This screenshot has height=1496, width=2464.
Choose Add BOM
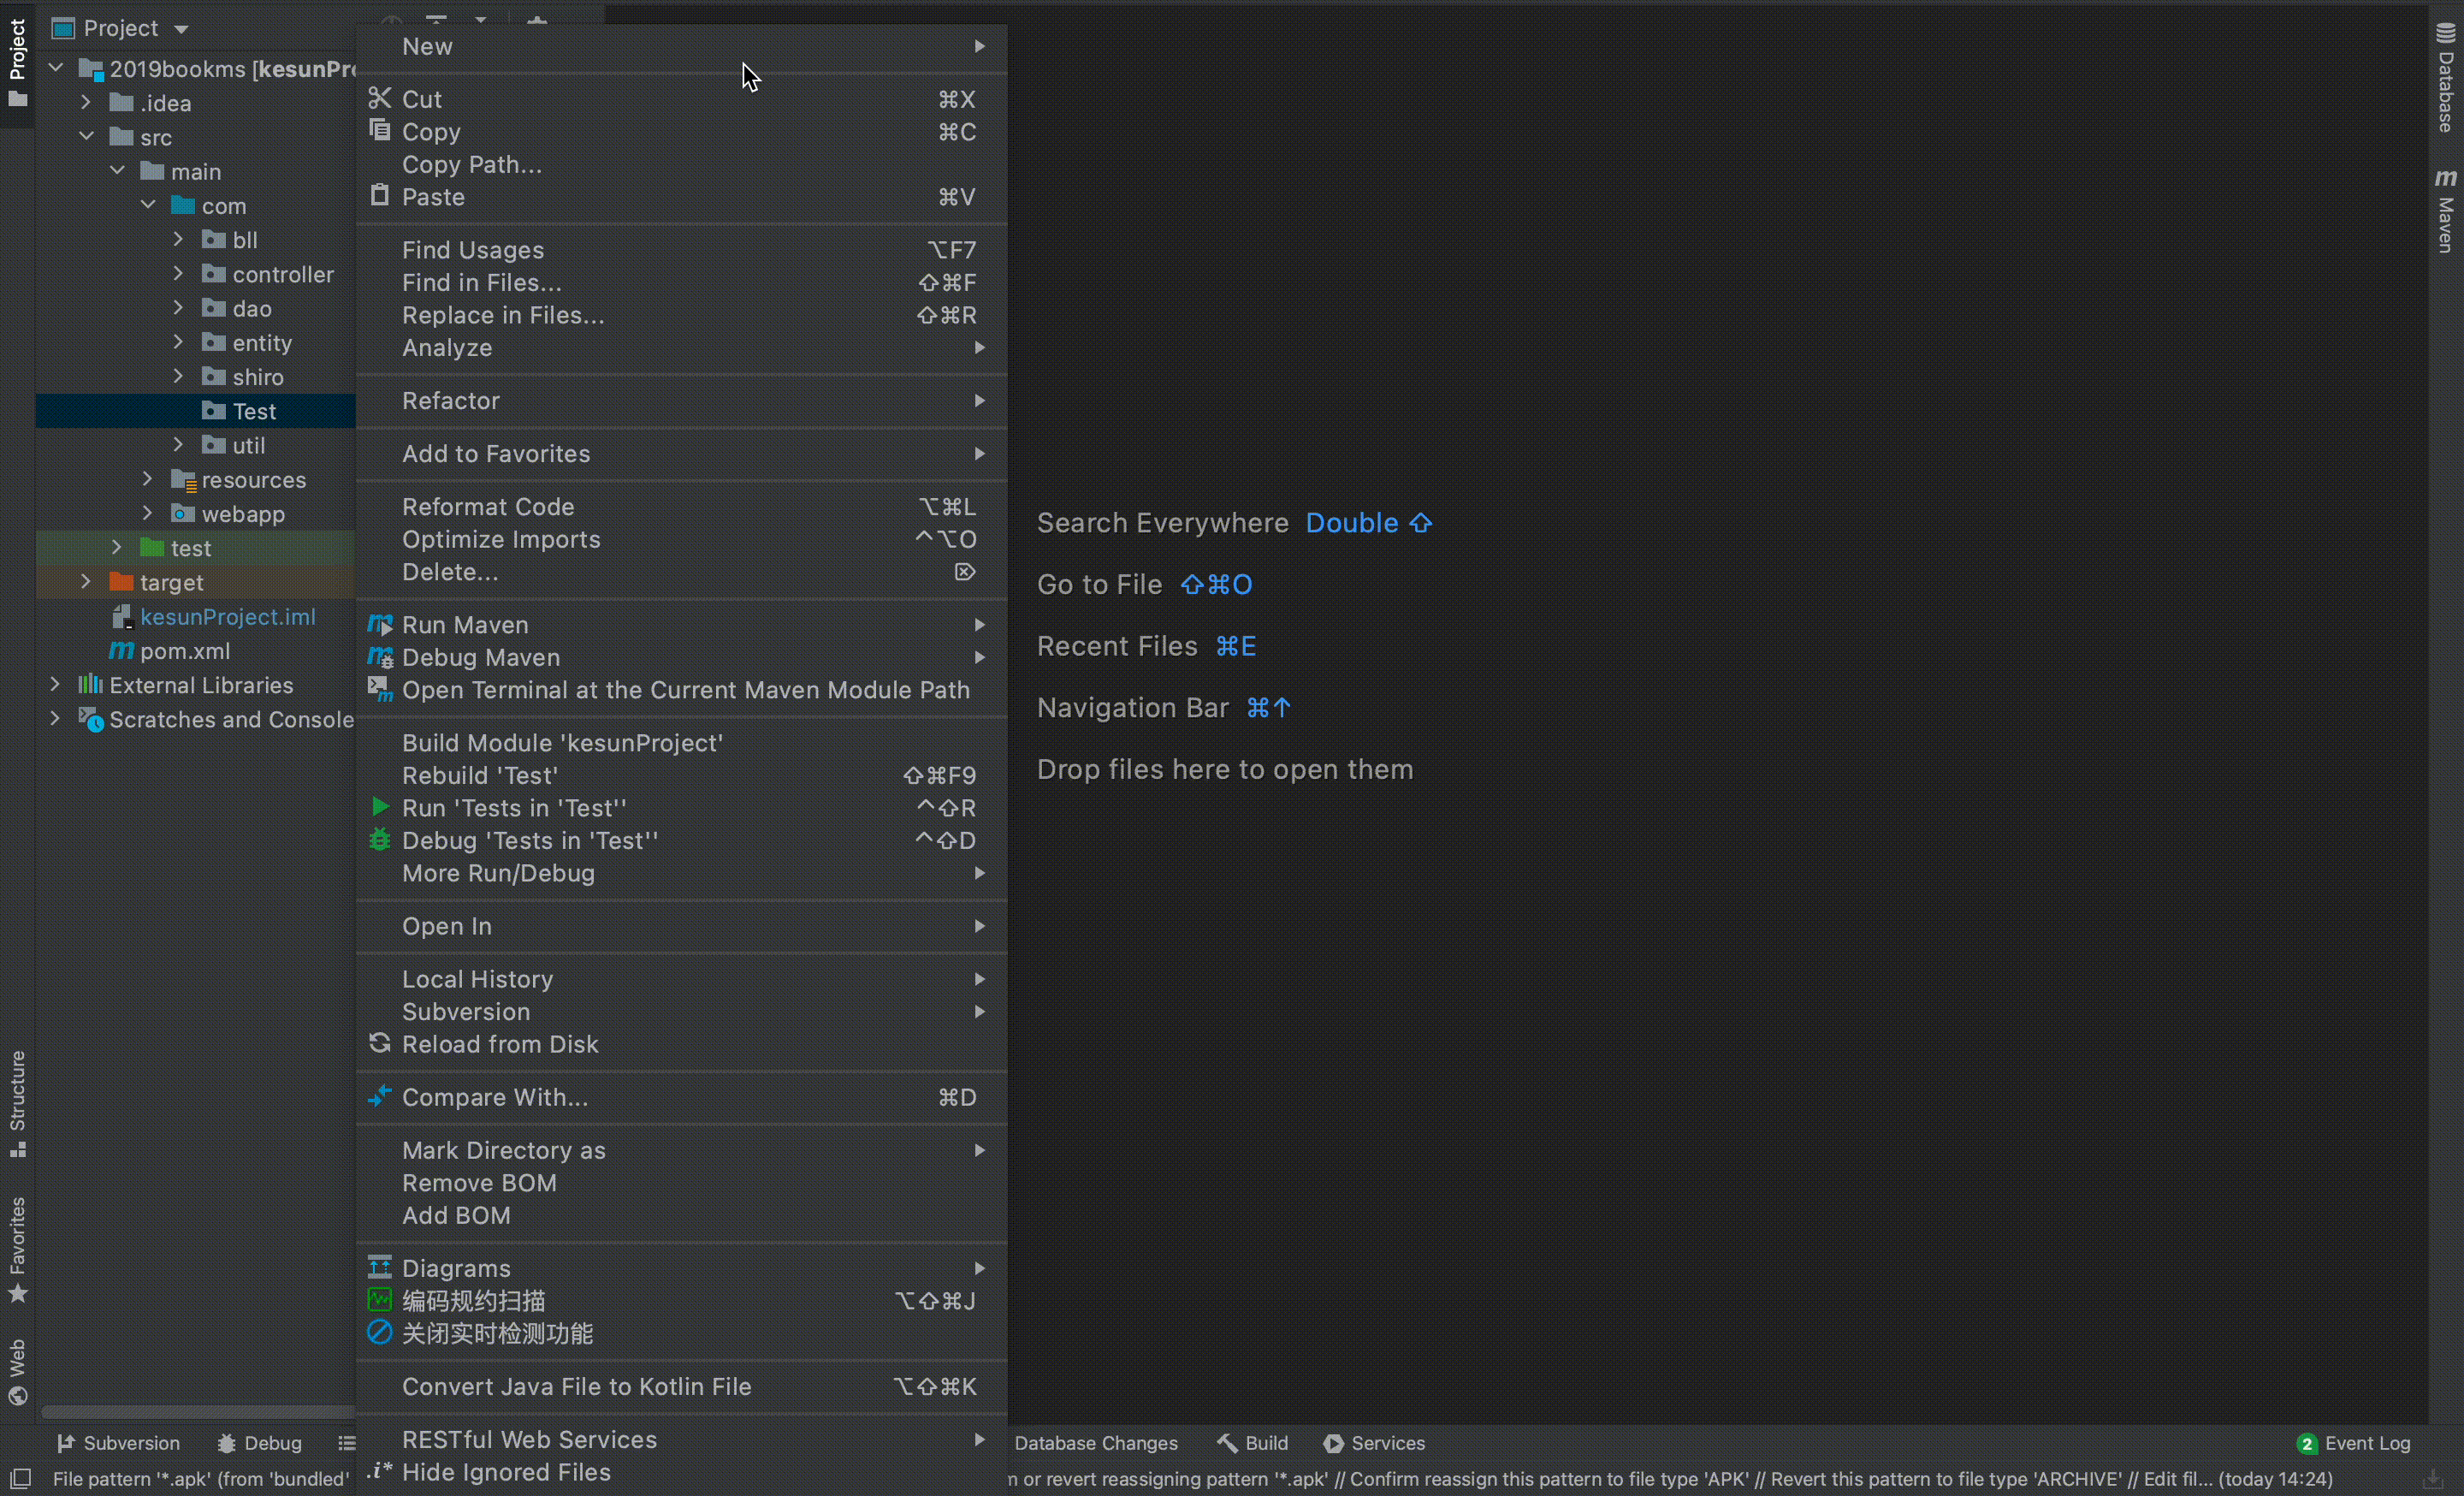pos(681,1215)
